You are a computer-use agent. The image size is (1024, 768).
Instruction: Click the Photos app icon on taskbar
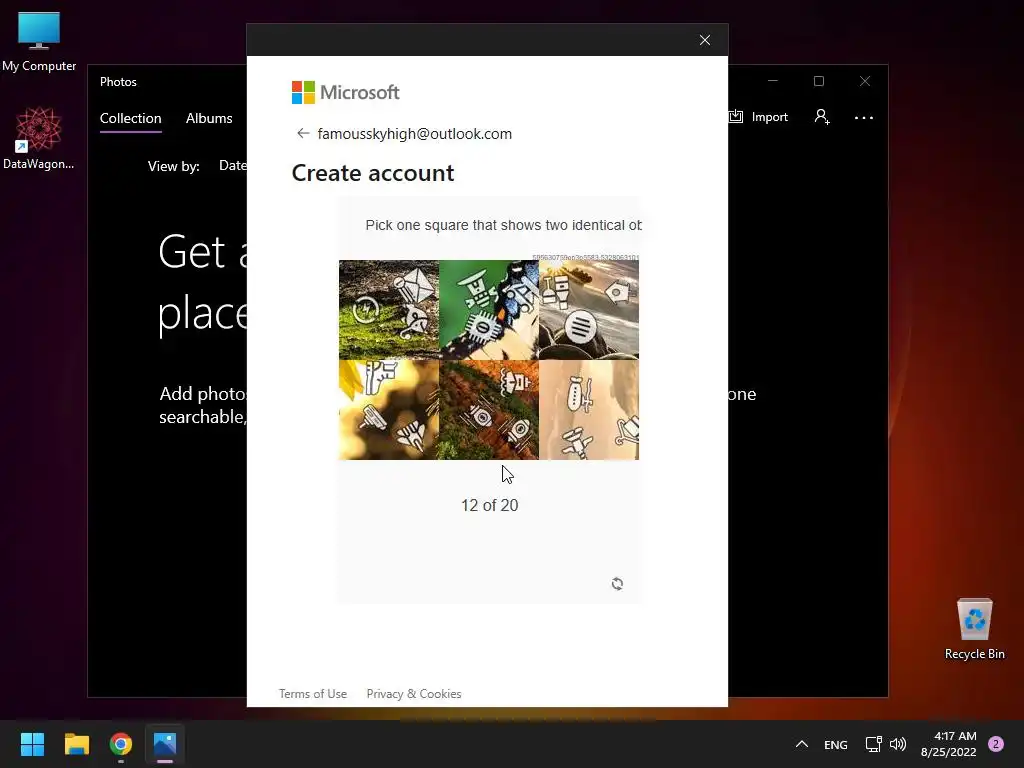[165, 744]
